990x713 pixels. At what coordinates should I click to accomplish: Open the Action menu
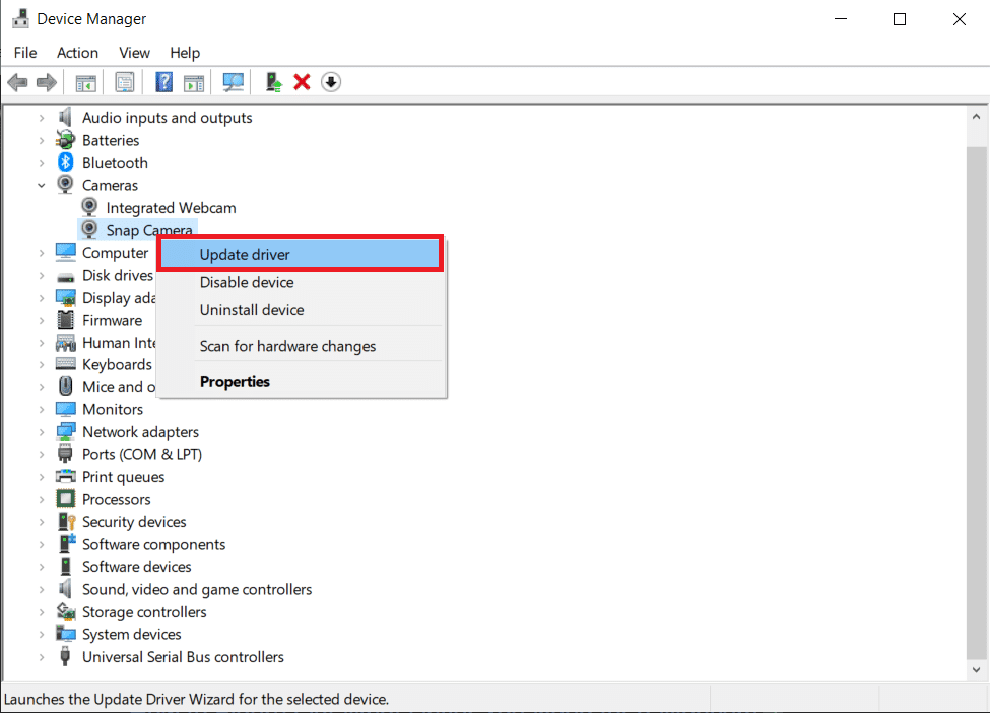[77, 53]
